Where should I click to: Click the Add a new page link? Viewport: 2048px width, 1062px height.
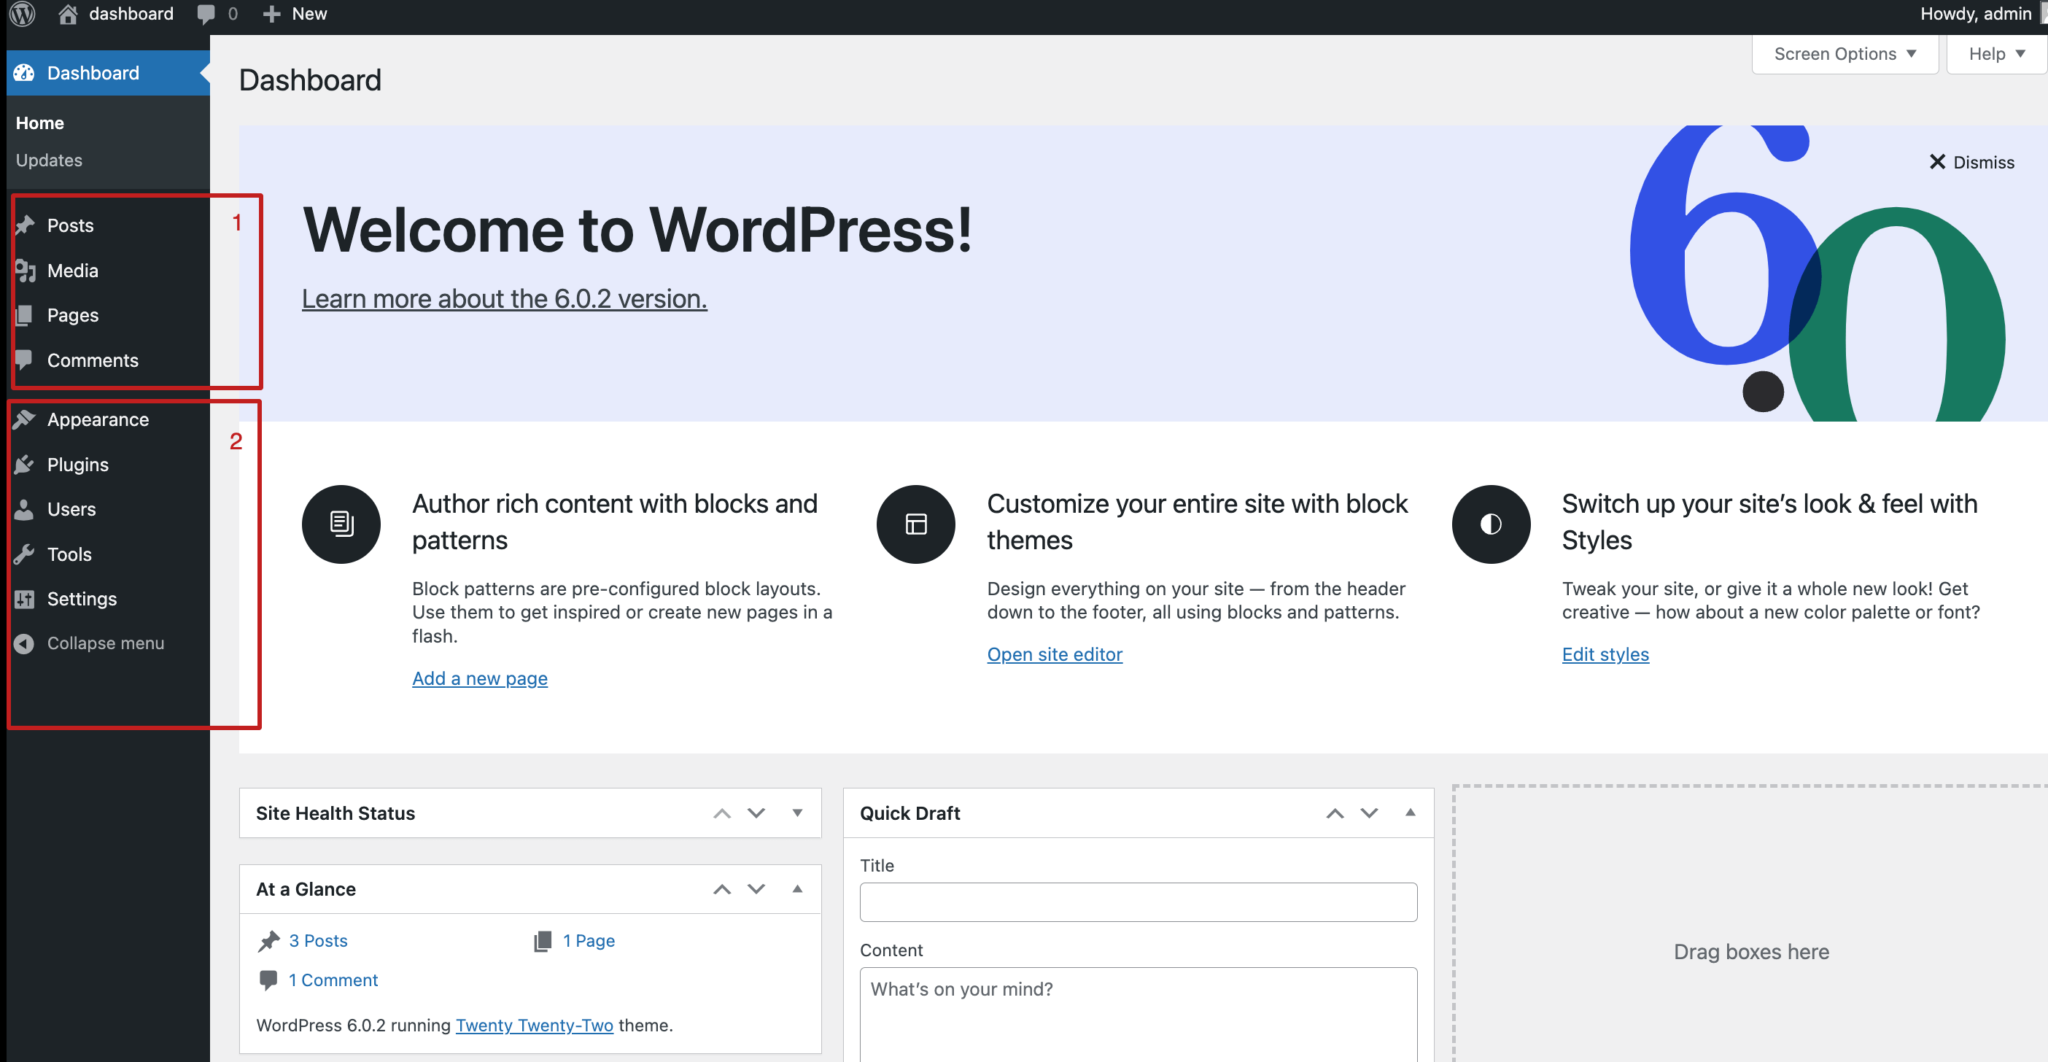479,678
